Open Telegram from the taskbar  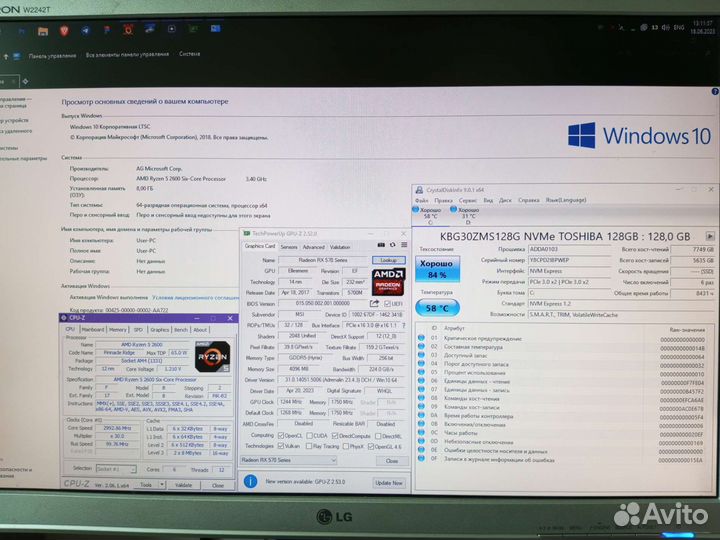pos(85,30)
